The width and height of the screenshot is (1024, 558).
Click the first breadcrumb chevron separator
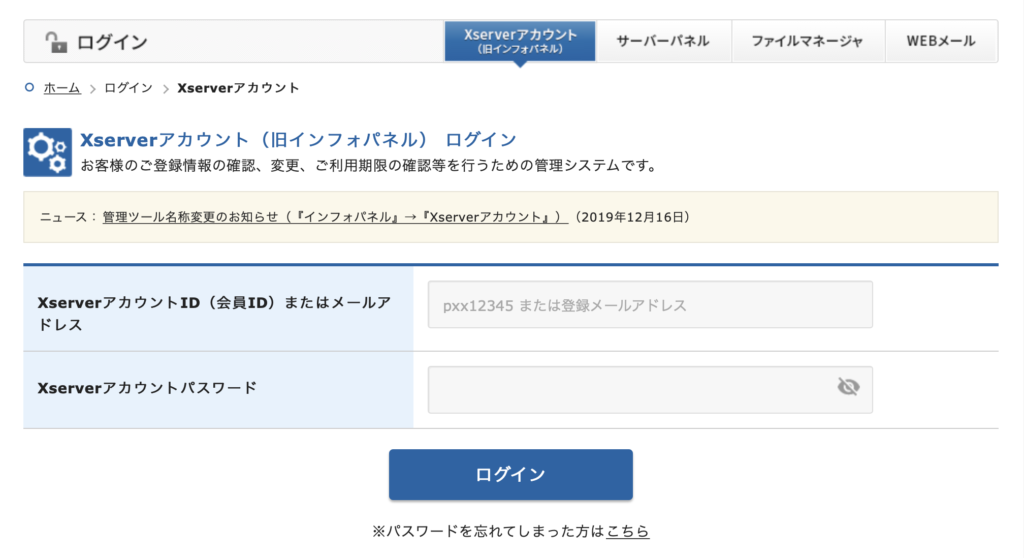[93, 88]
